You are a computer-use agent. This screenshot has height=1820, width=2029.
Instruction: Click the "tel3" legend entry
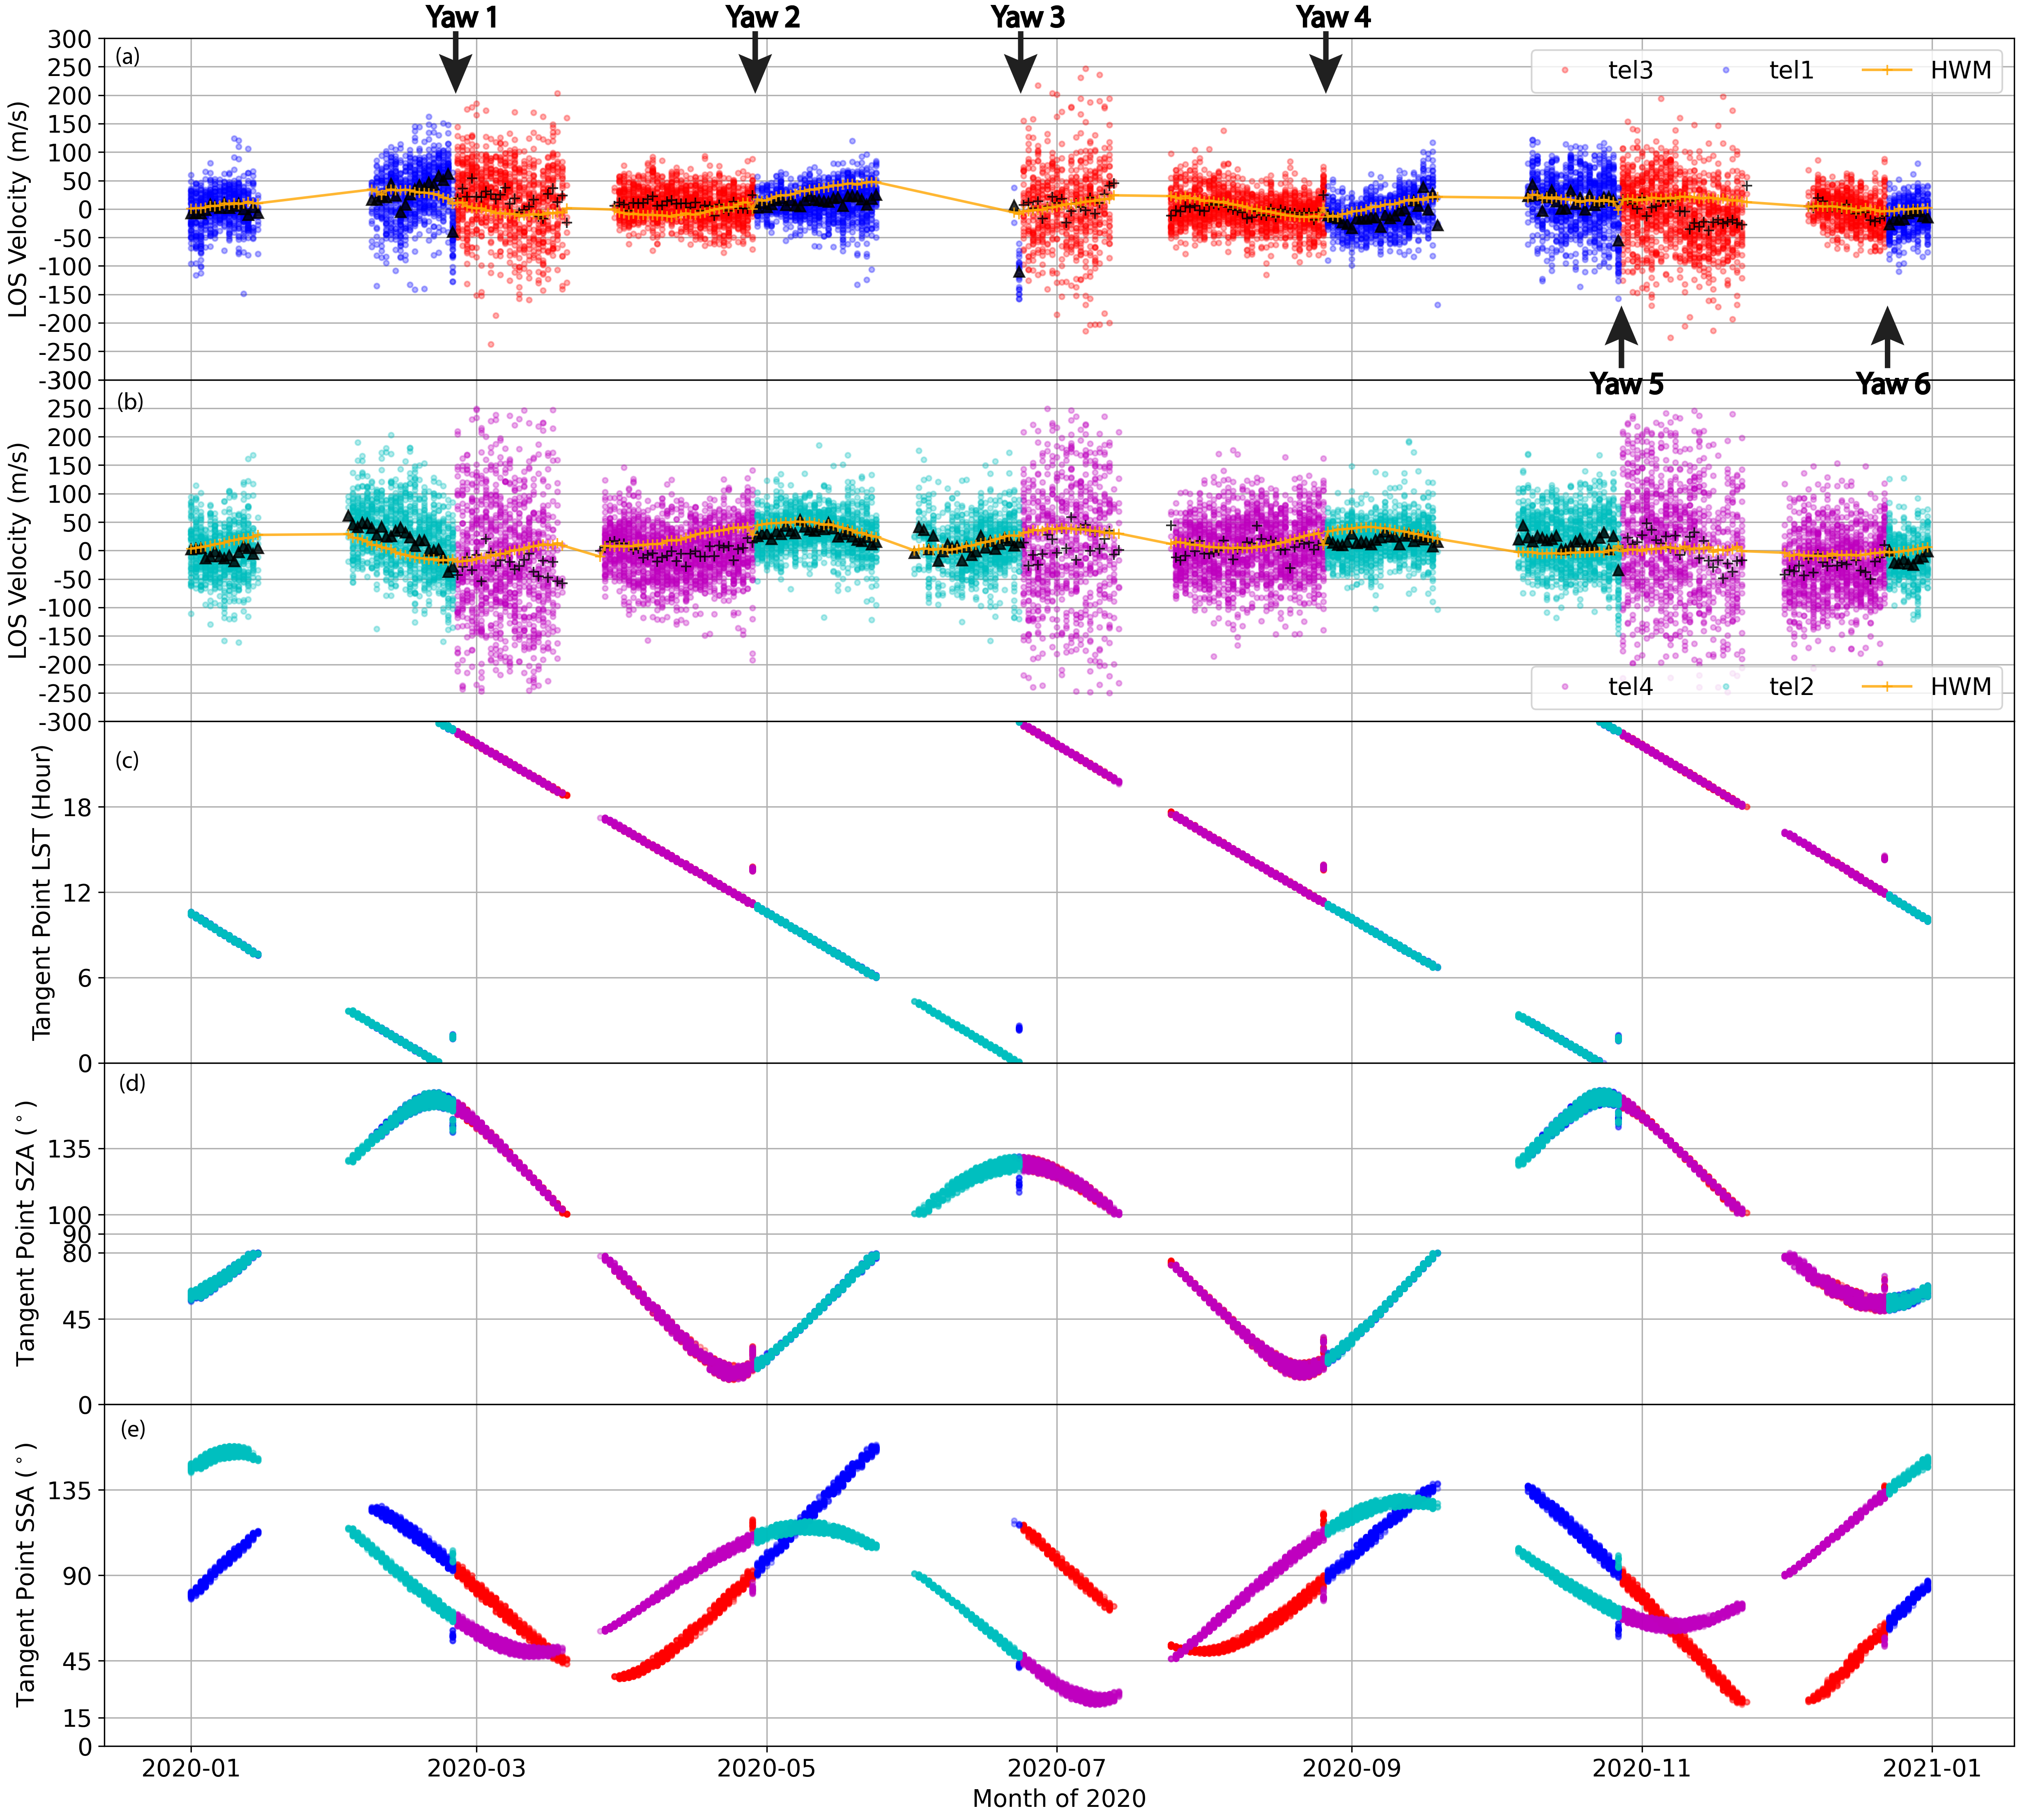coord(1630,70)
